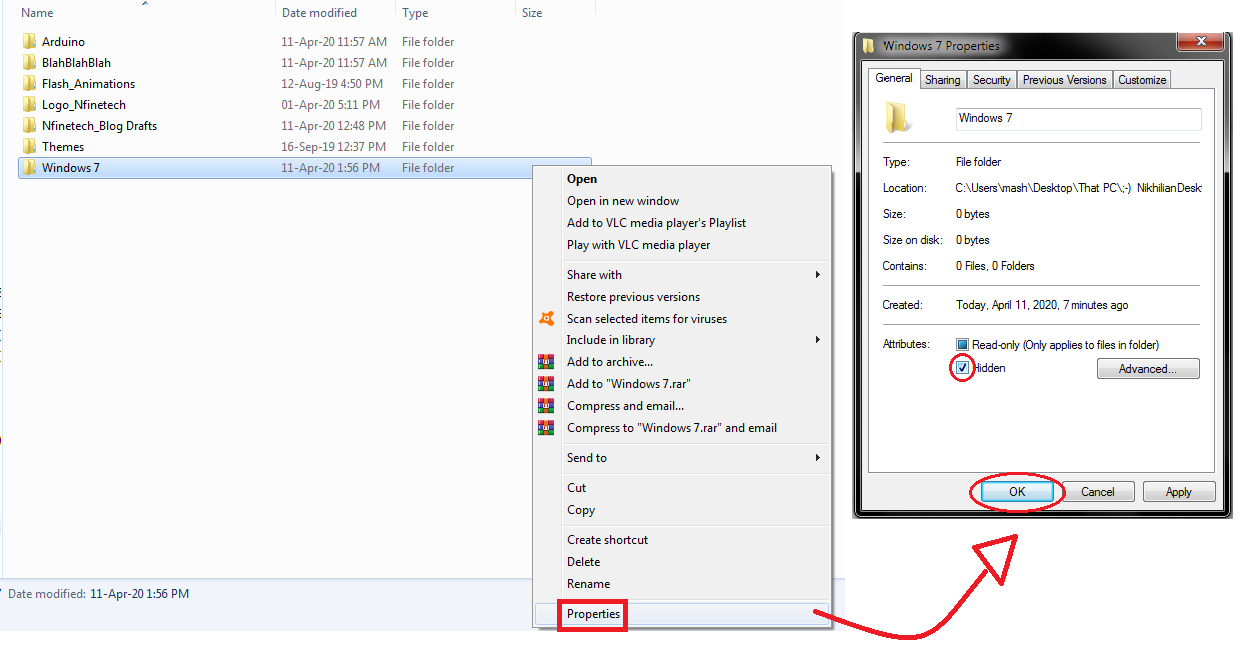Open the Advanced attributes dialog
The image size is (1252, 650).
click(x=1147, y=368)
